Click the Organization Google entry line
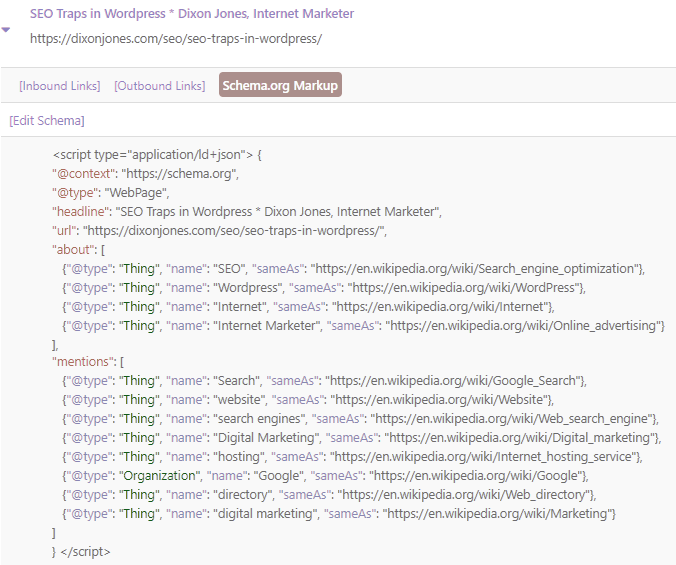Screen dimensions: 676x565 [x=325, y=475]
